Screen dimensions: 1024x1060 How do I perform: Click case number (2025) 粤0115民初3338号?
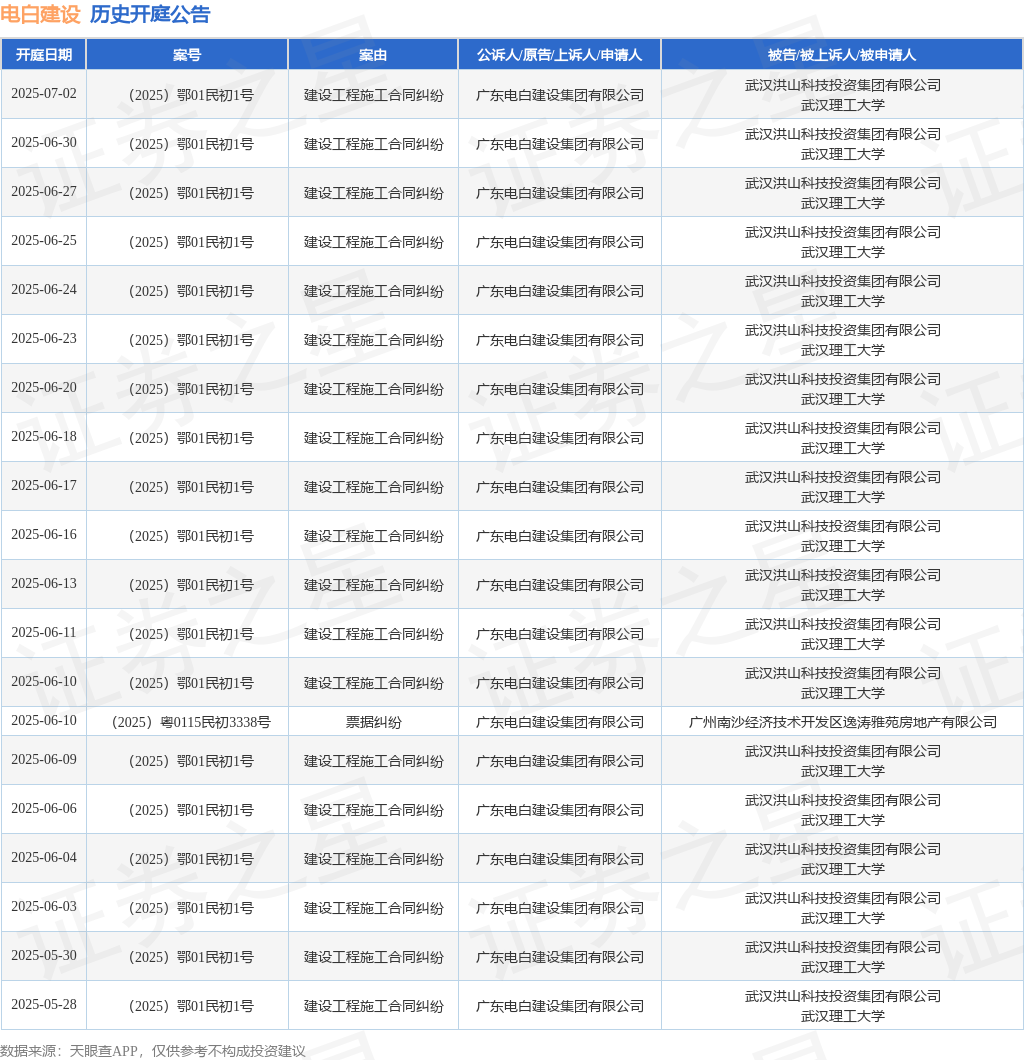(x=189, y=722)
